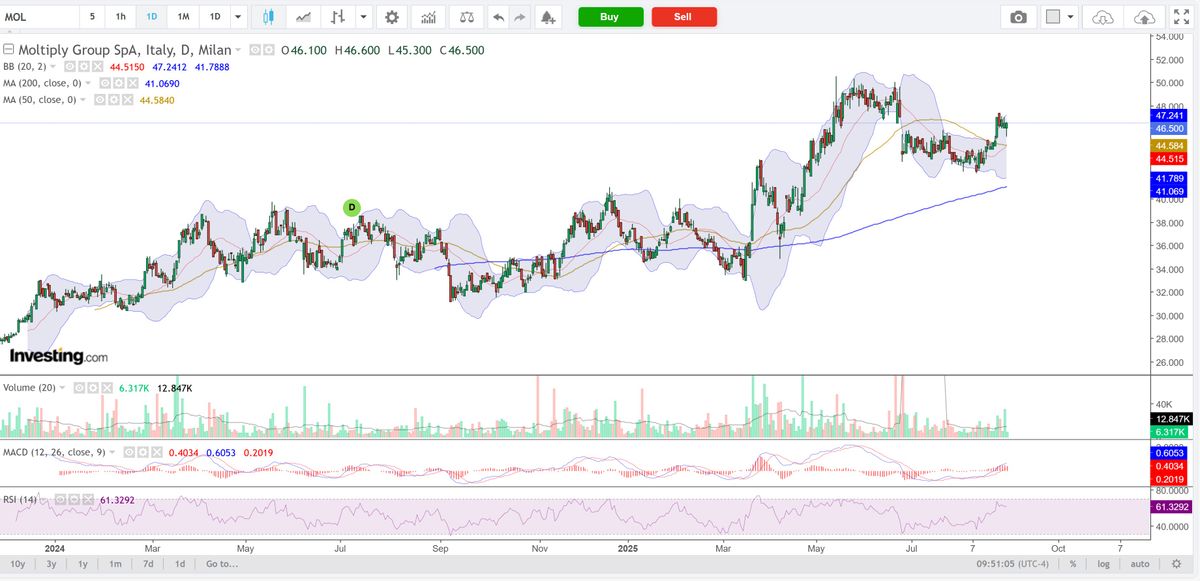Viewport: 1200px width, 581px height.
Task: Open Go to... date picker
Action: pos(222,564)
